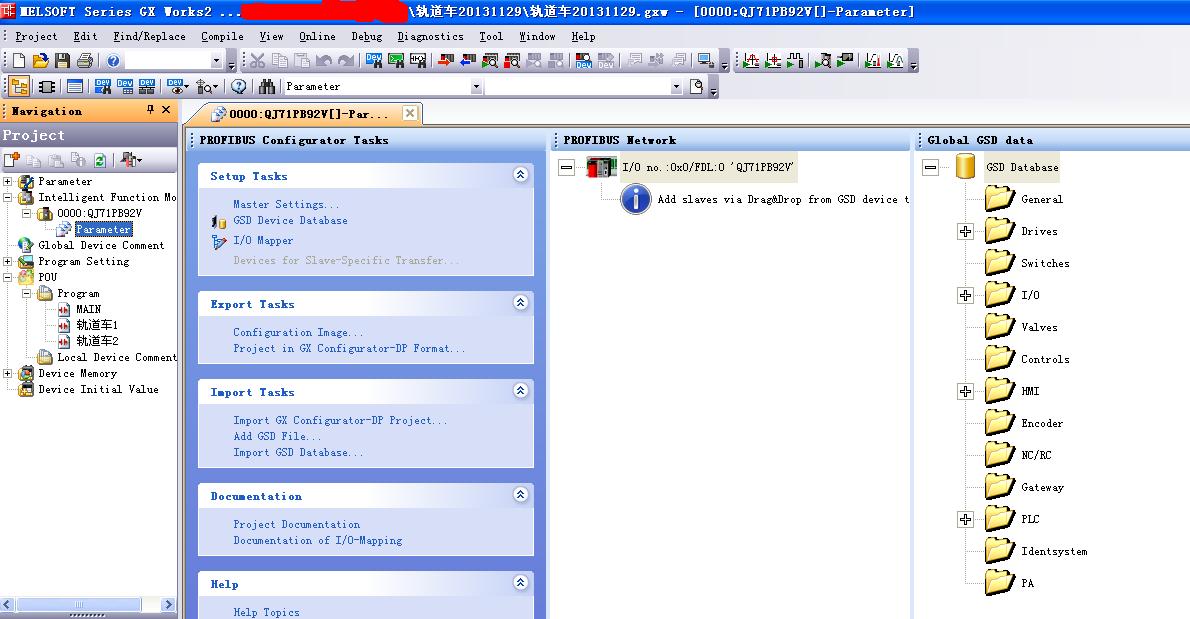Click the Print toolbar icon

[x=85, y=61]
